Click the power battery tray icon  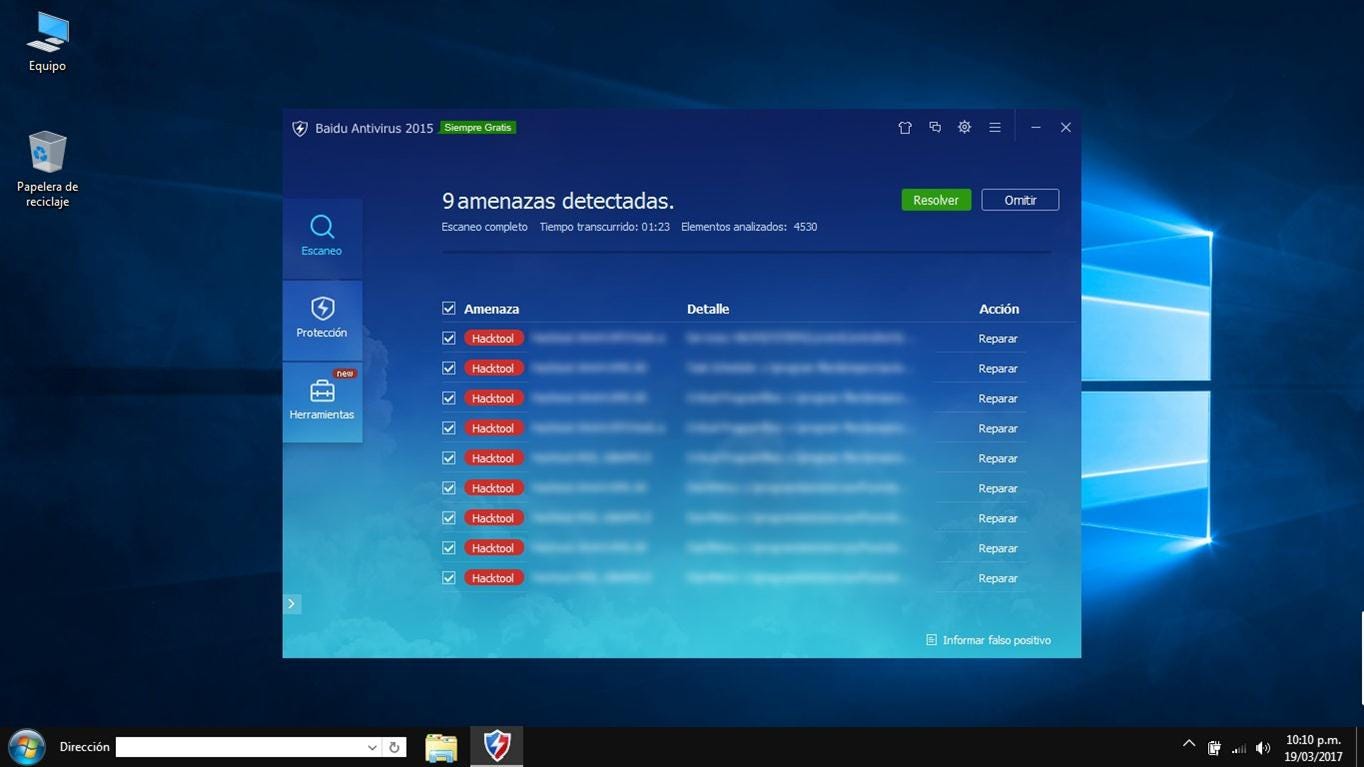click(1213, 748)
